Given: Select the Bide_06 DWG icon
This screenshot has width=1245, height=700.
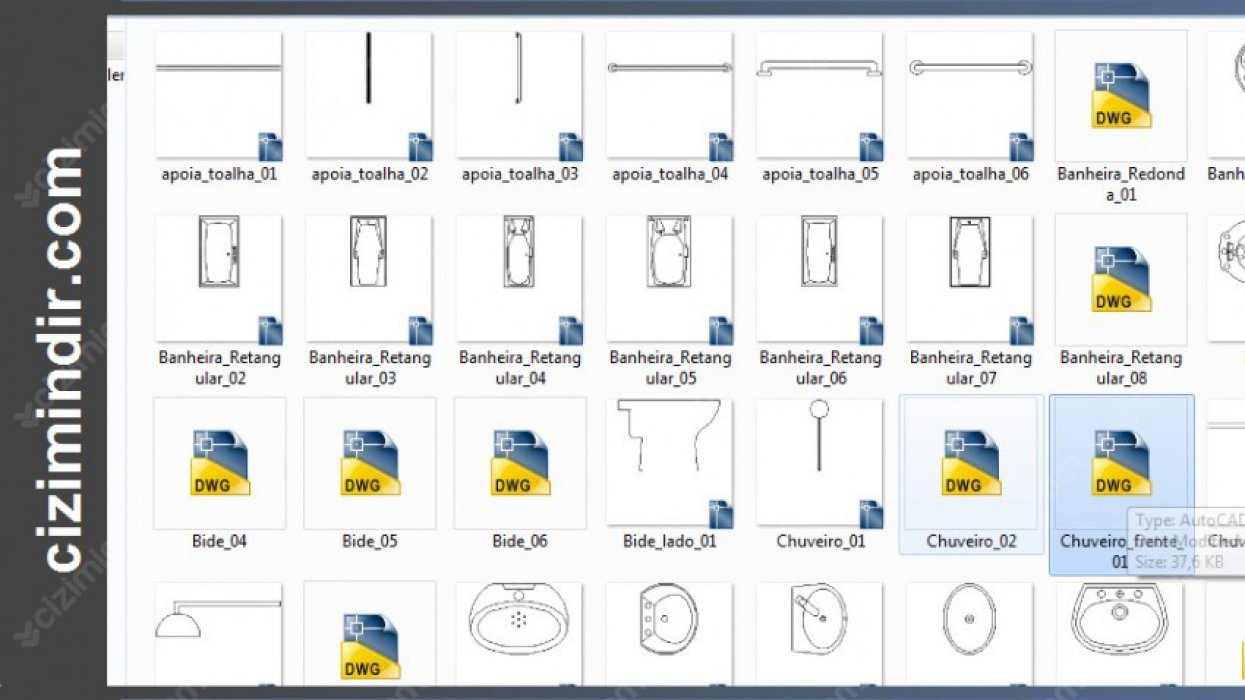Looking at the screenshot, I should 520,463.
